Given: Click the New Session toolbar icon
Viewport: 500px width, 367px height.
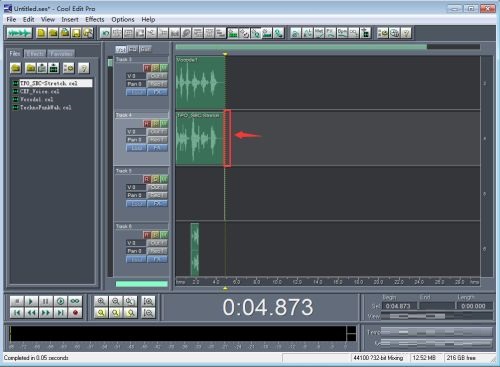Looking at the screenshot, I should [41, 33].
